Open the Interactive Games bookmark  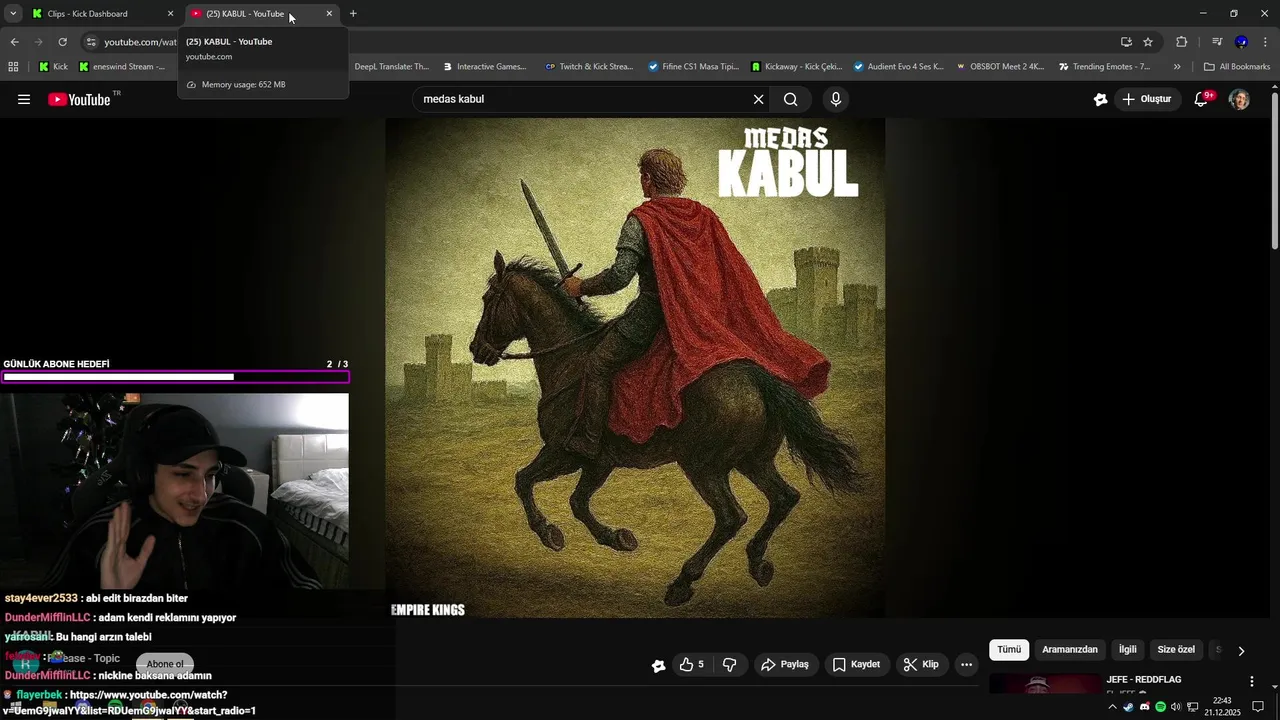tap(483, 67)
